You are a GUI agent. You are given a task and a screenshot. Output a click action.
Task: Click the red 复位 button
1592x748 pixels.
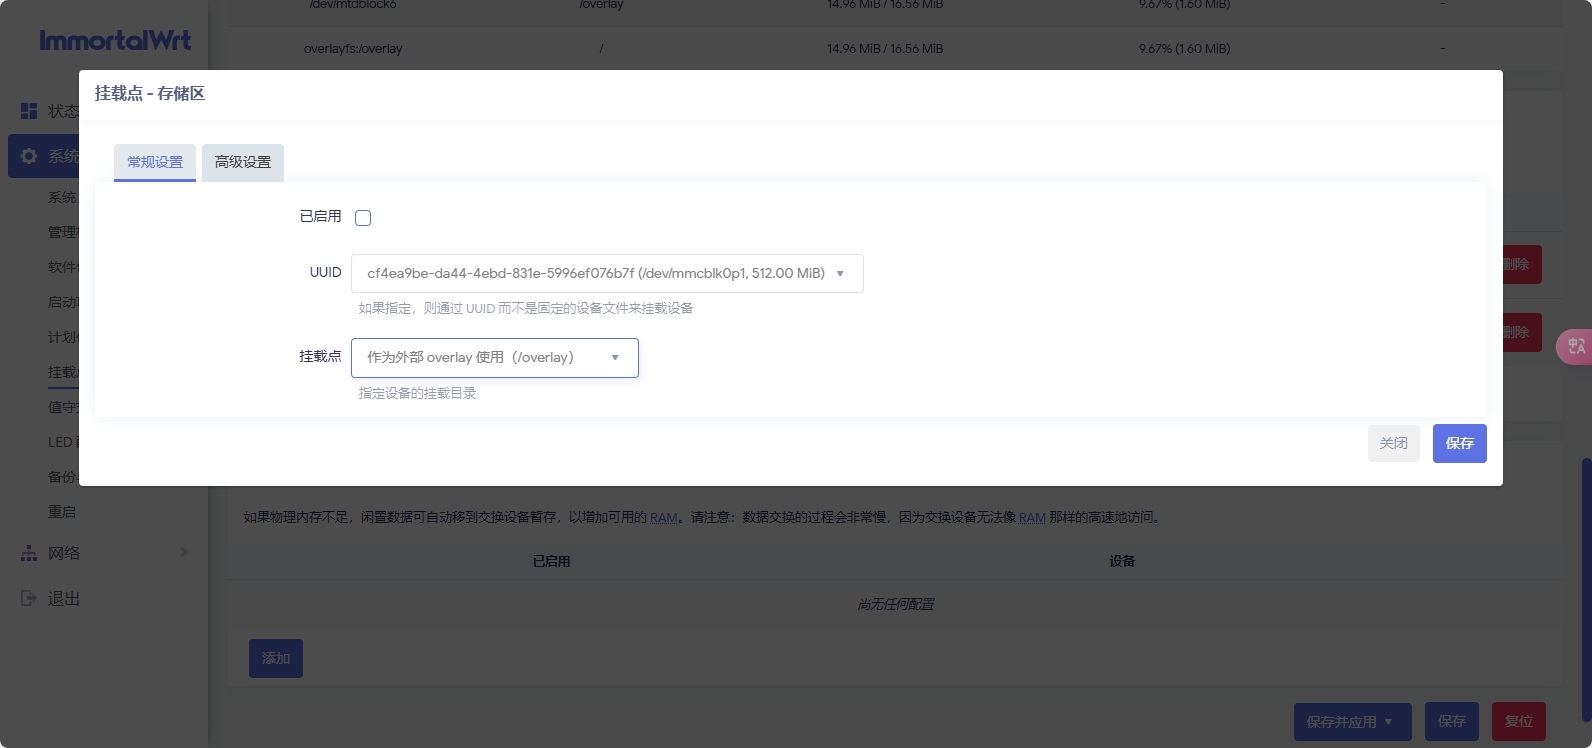[x=1518, y=721]
